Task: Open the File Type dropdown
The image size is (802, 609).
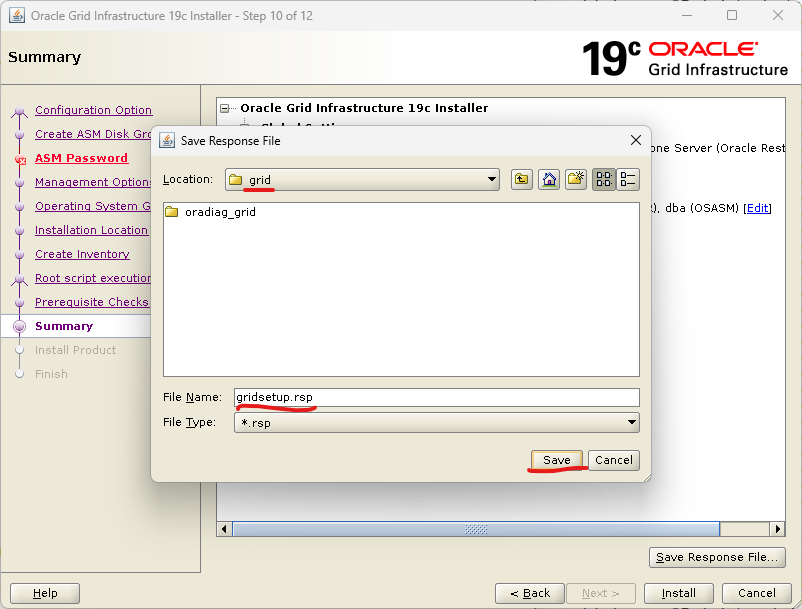Action: click(x=630, y=423)
